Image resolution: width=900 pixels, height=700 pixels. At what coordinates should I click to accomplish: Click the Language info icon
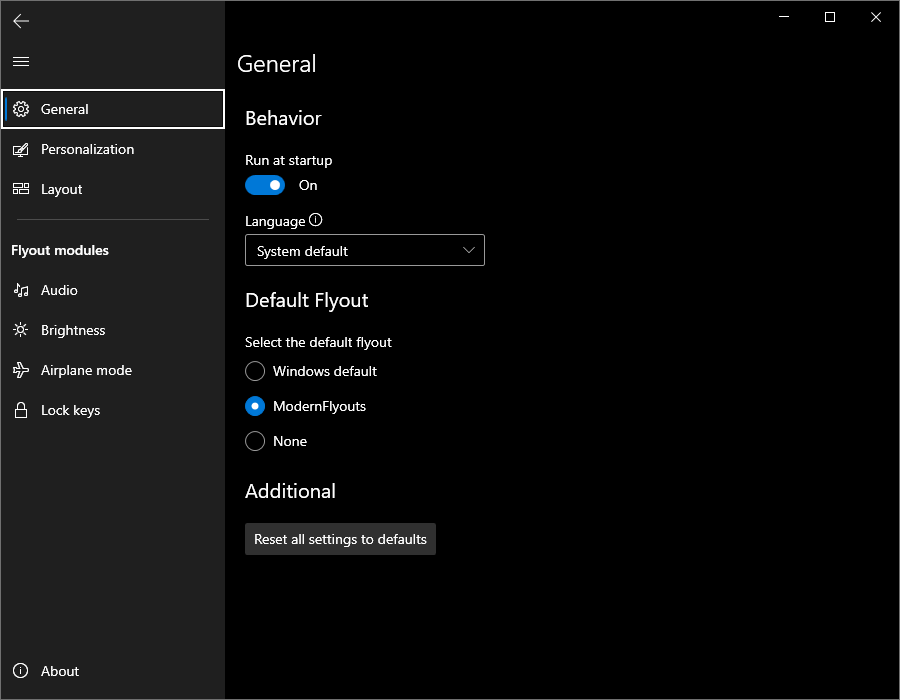click(316, 220)
